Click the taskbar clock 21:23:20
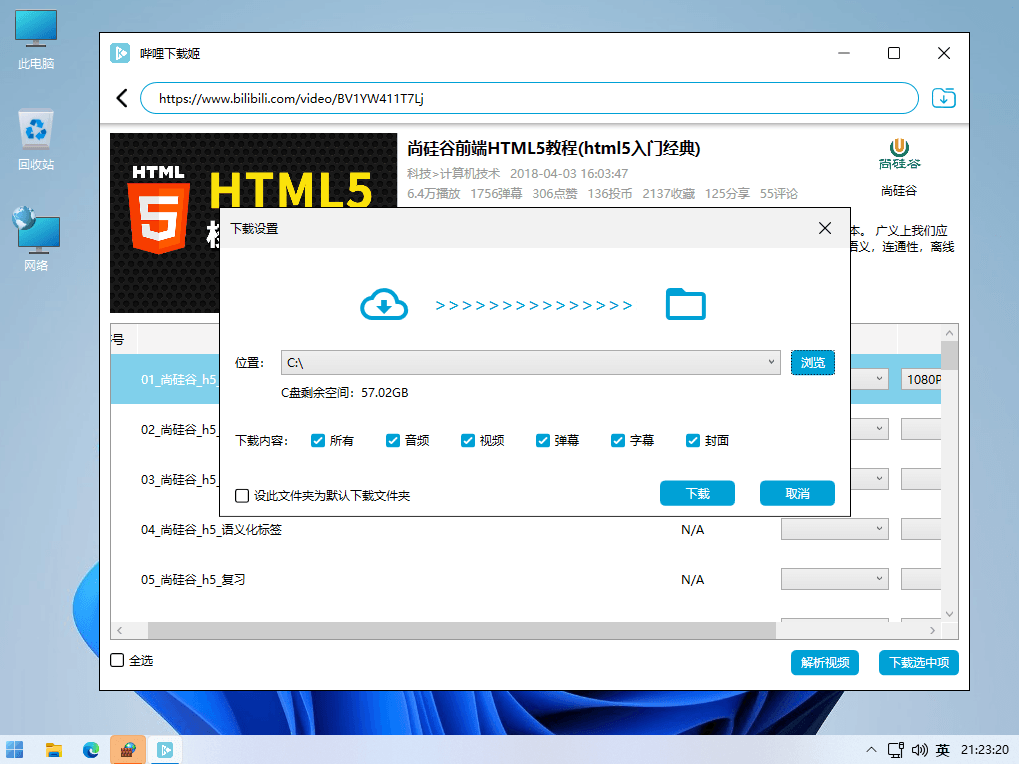 point(985,750)
